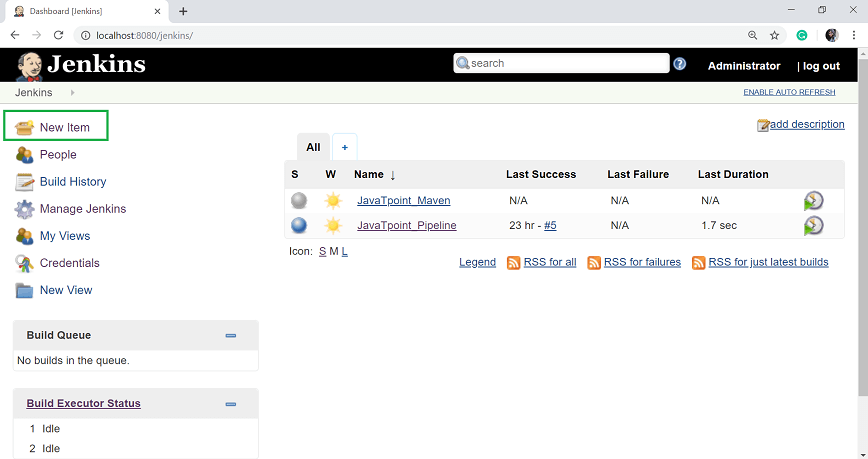Open build #5 link

pyautogui.click(x=550, y=225)
